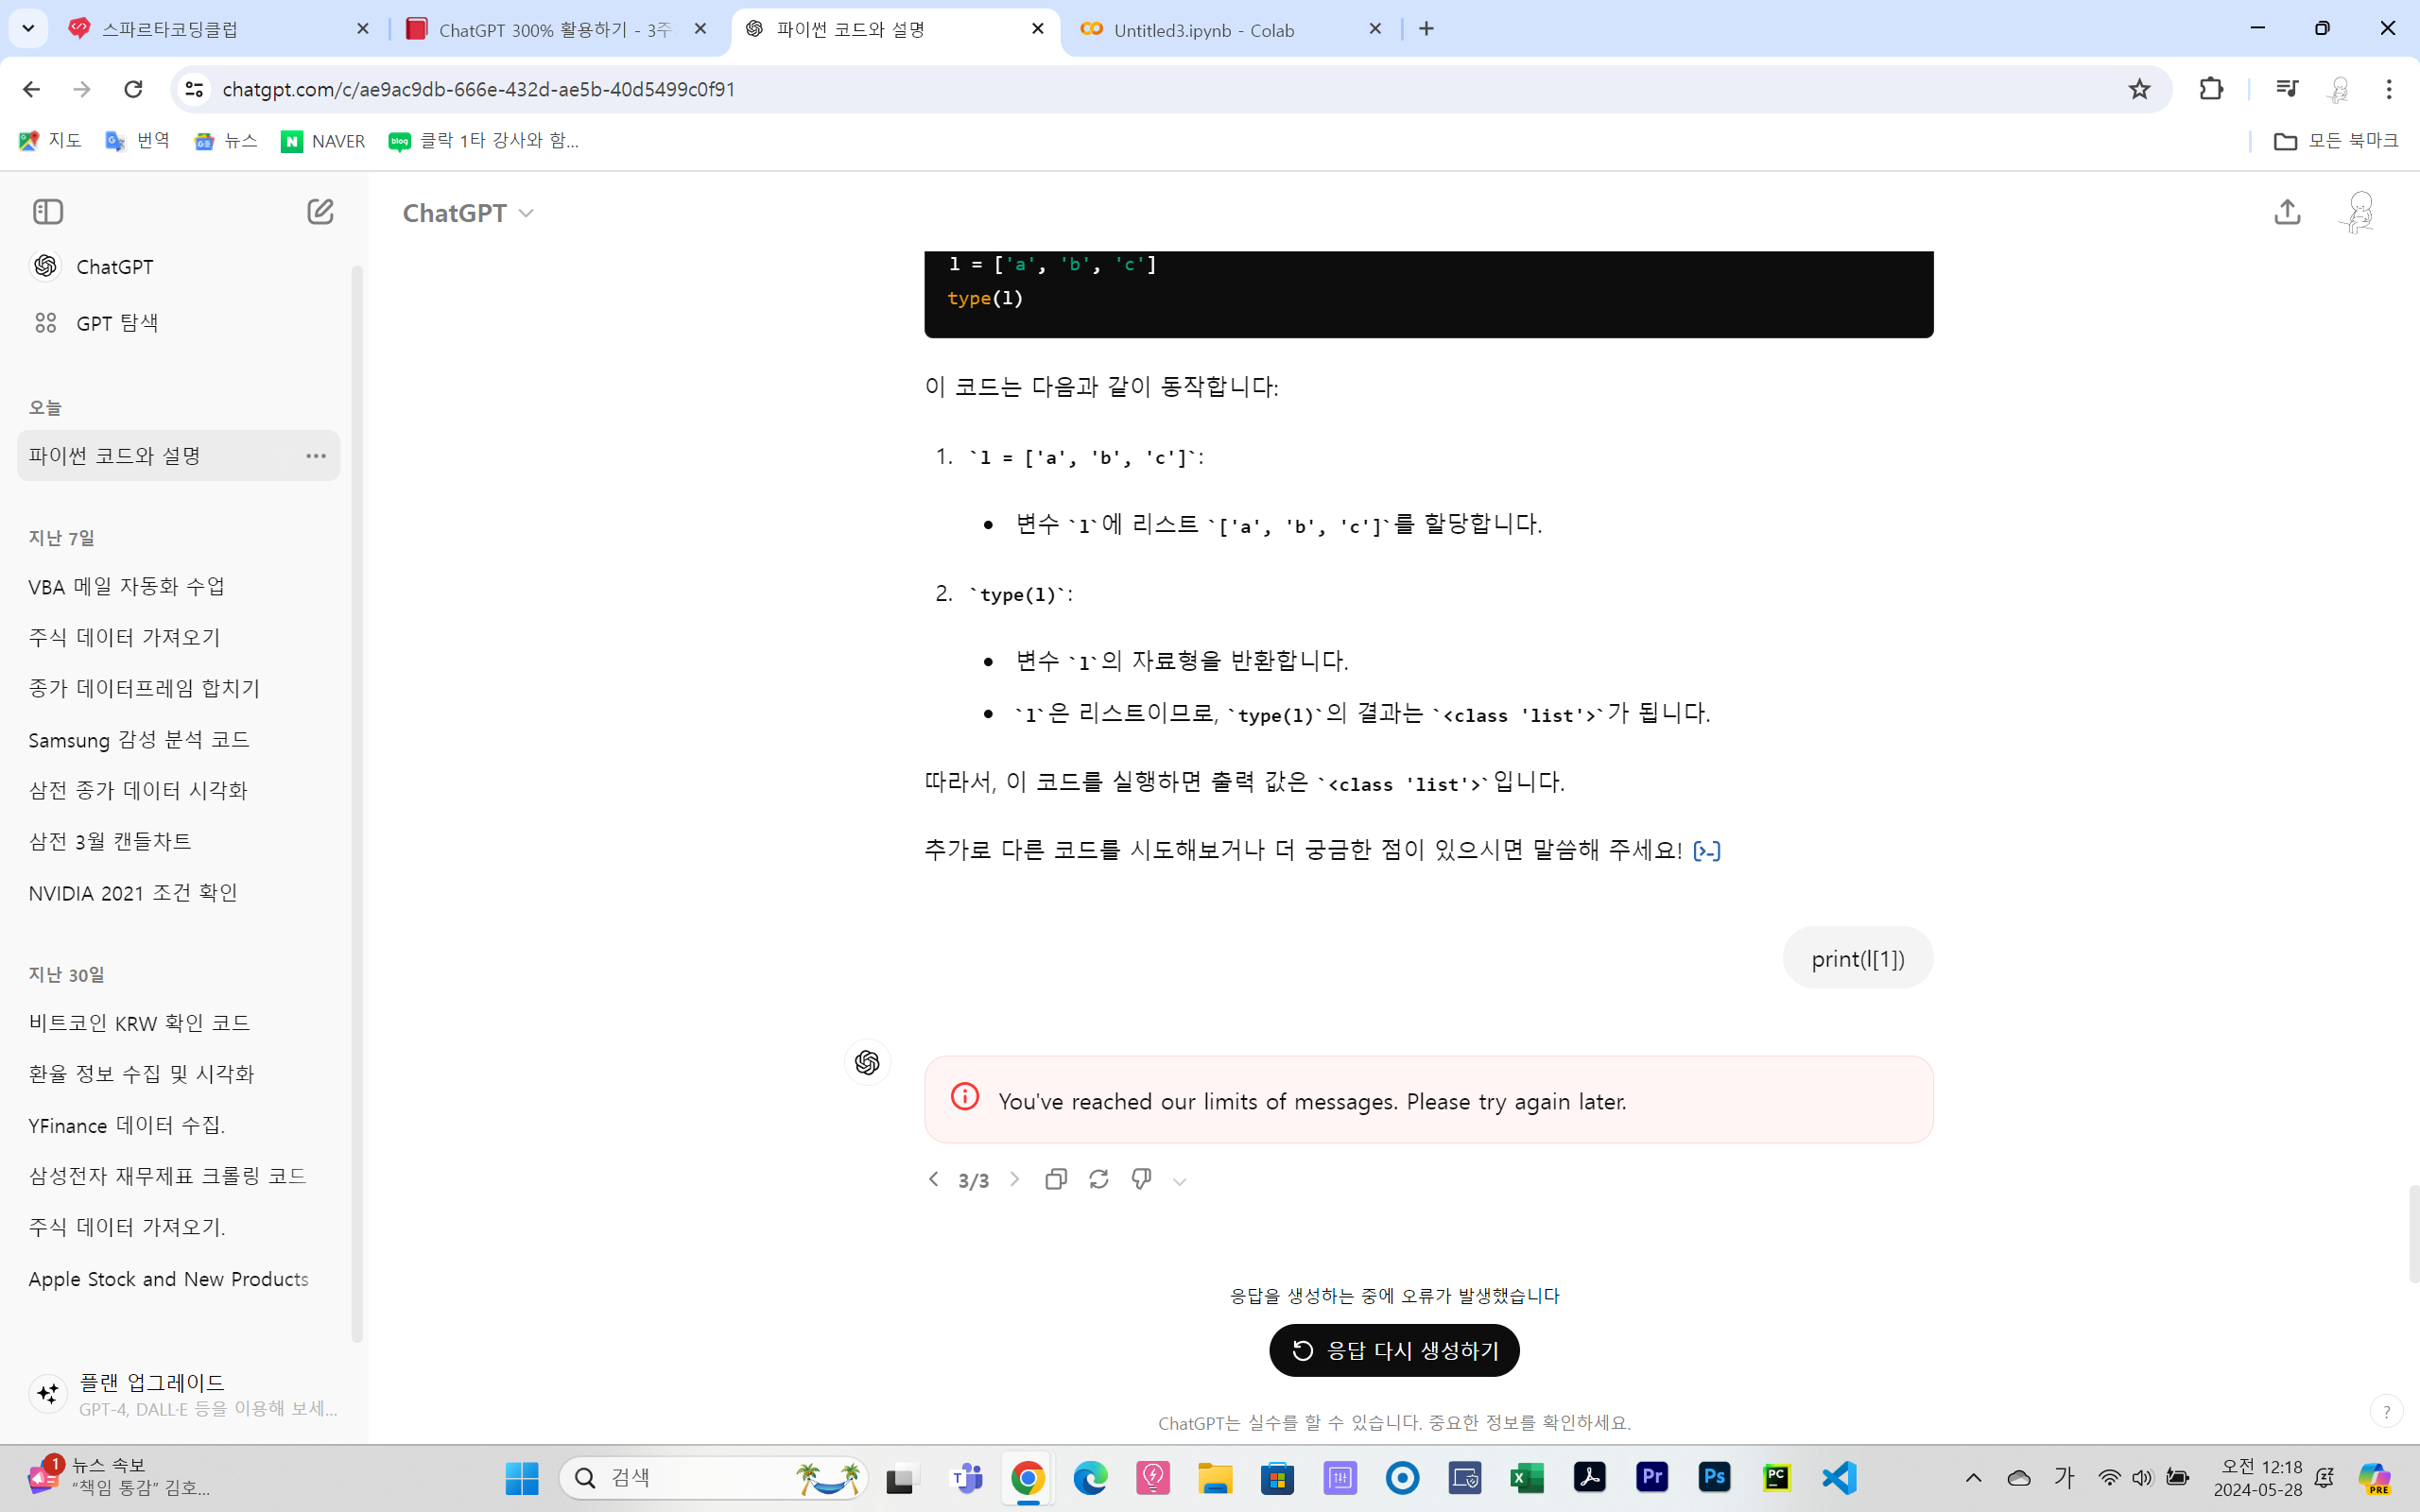2420x1512 pixels.
Task: Go back to the previous page
Action: pyautogui.click(x=31, y=89)
